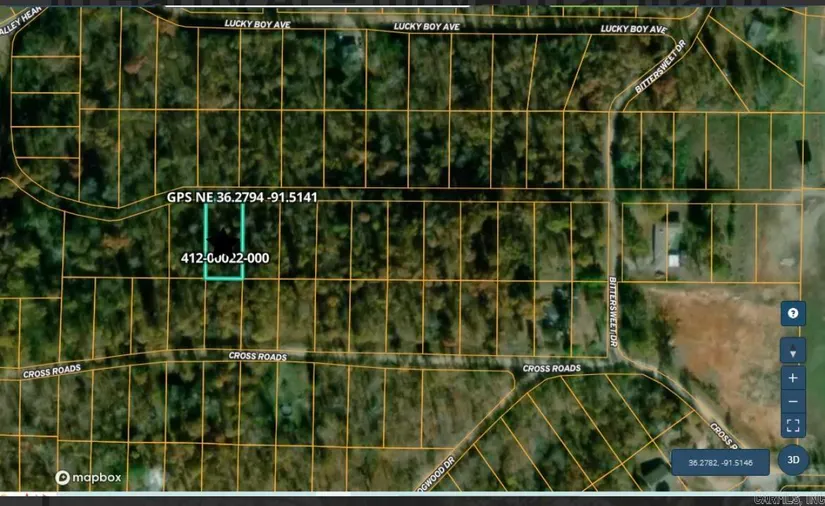The width and height of the screenshot is (825, 506).
Task: Click the parcel number 412-00022-000 label
Action: pyautogui.click(x=225, y=258)
